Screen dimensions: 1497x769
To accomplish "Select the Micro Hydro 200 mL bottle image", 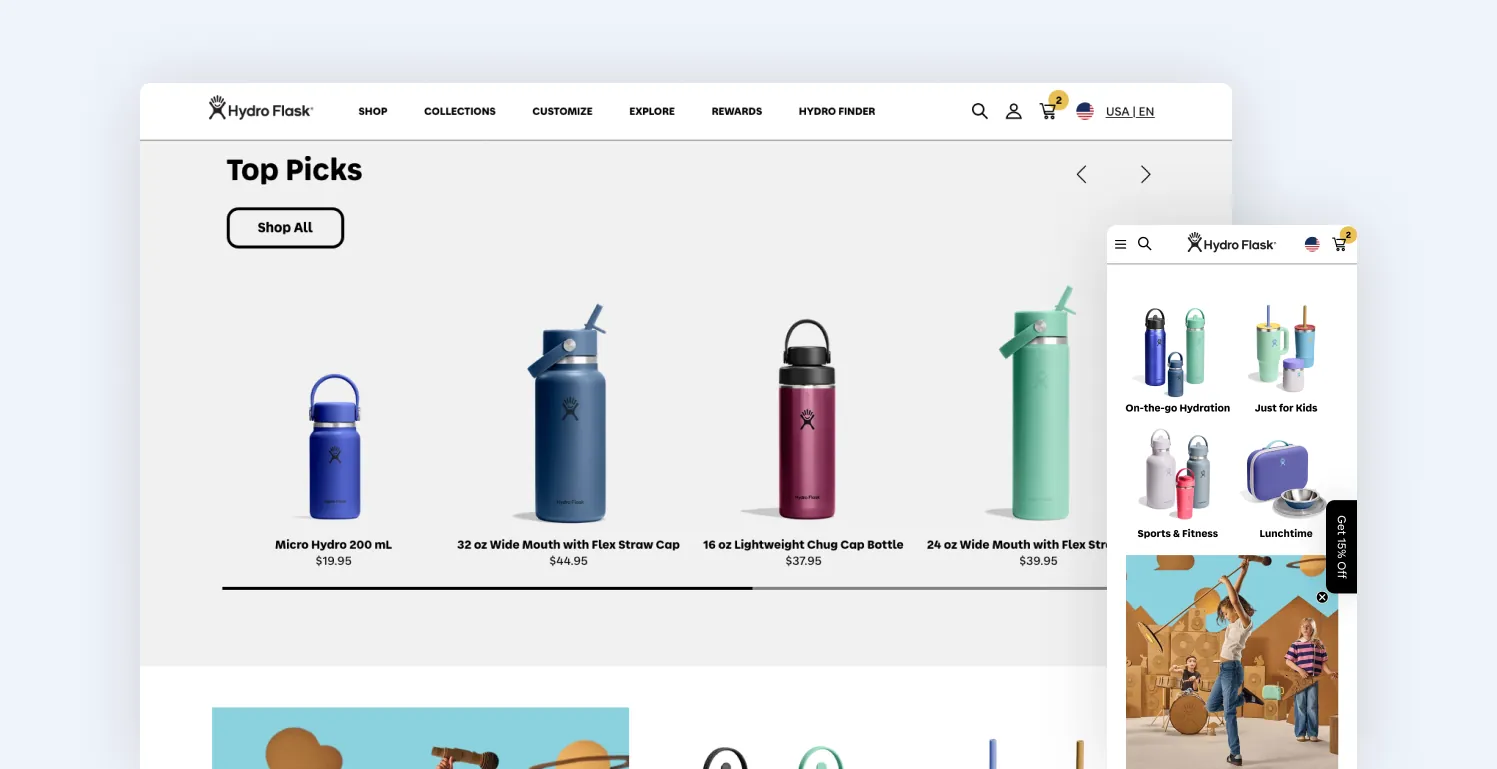I will point(334,447).
